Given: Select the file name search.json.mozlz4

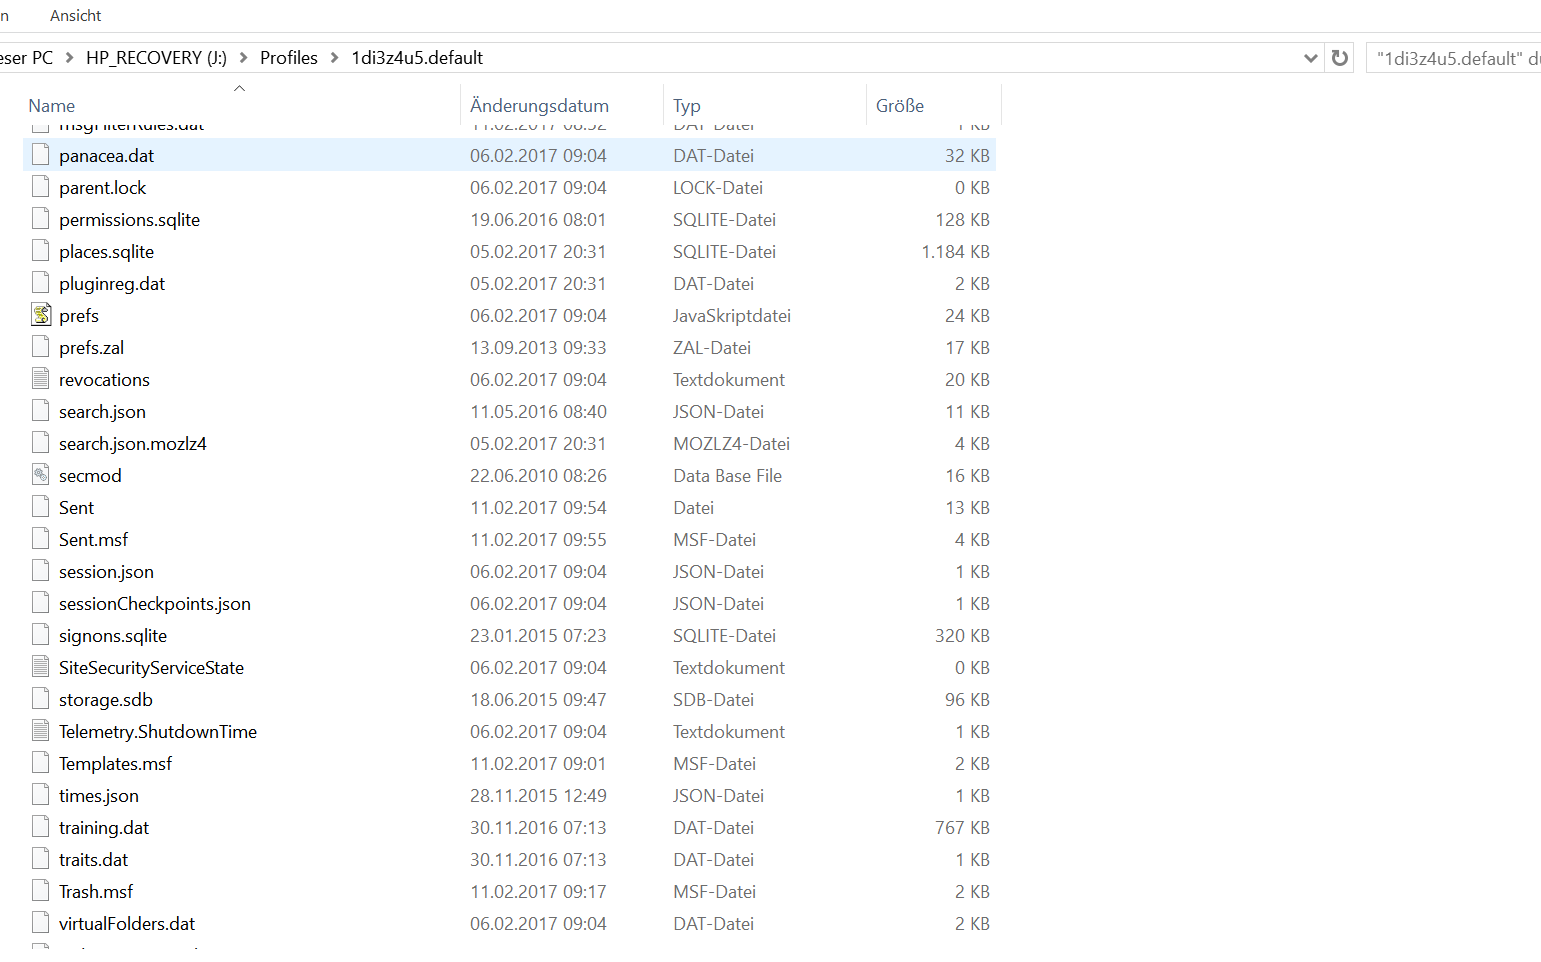Looking at the screenshot, I should point(133,444).
